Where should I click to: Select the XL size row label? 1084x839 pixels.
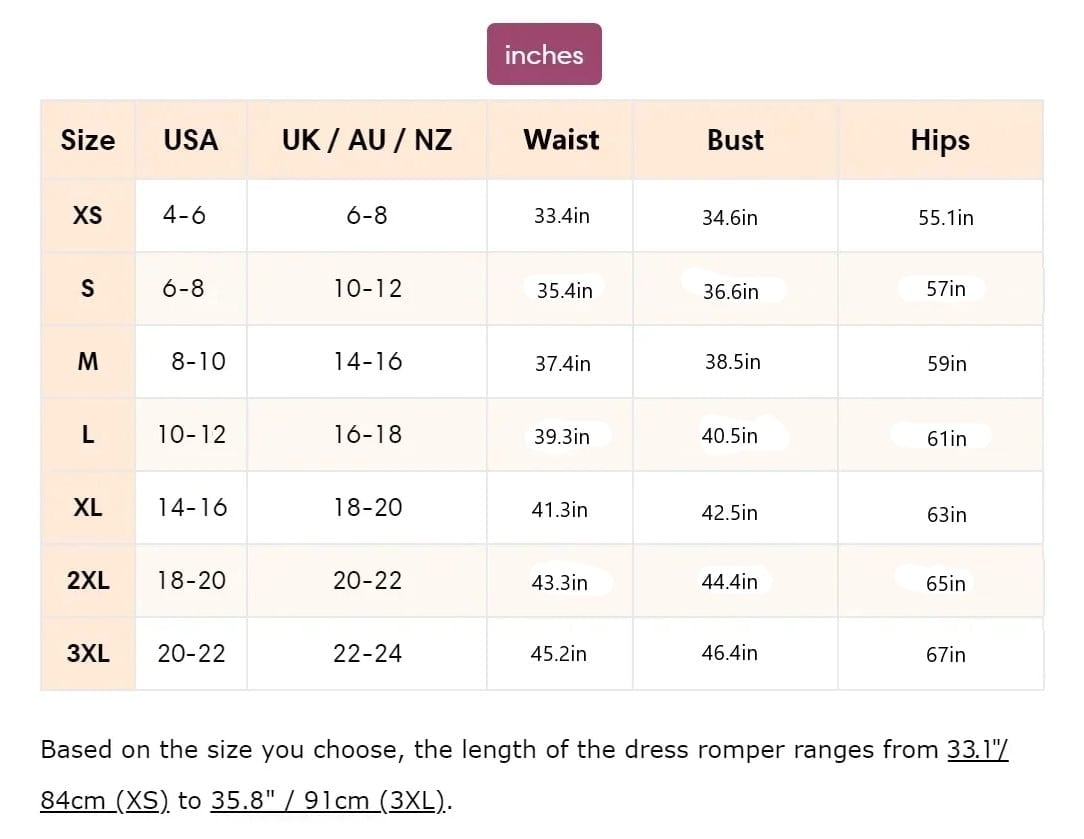pyautogui.click(x=88, y=508)
